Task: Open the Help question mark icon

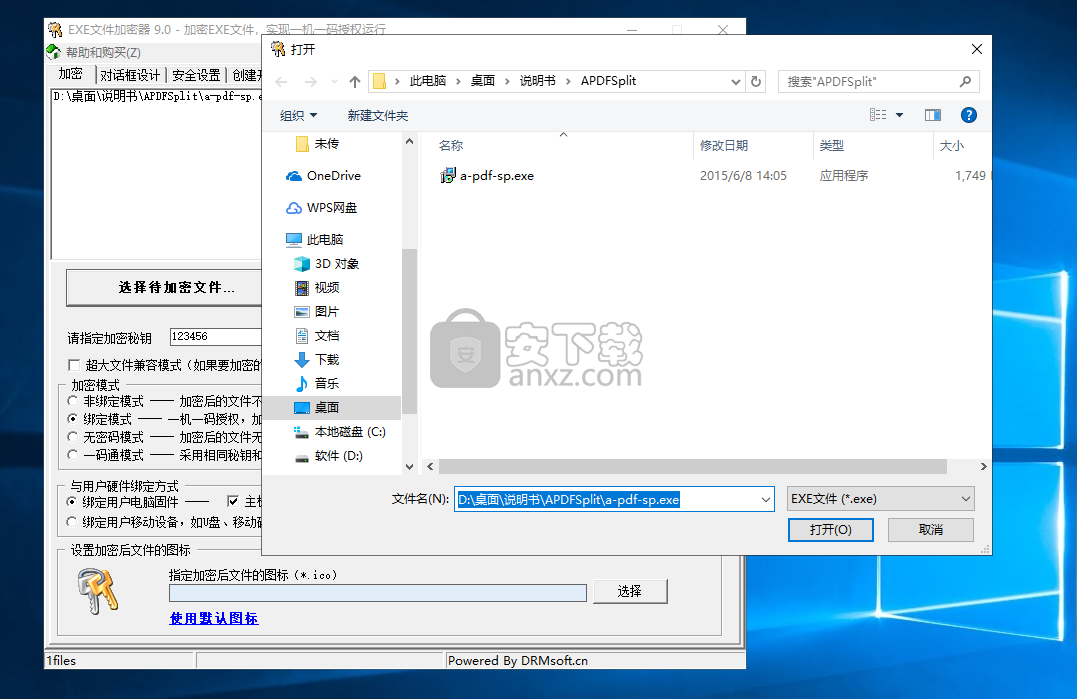Action: coord(968,115)
